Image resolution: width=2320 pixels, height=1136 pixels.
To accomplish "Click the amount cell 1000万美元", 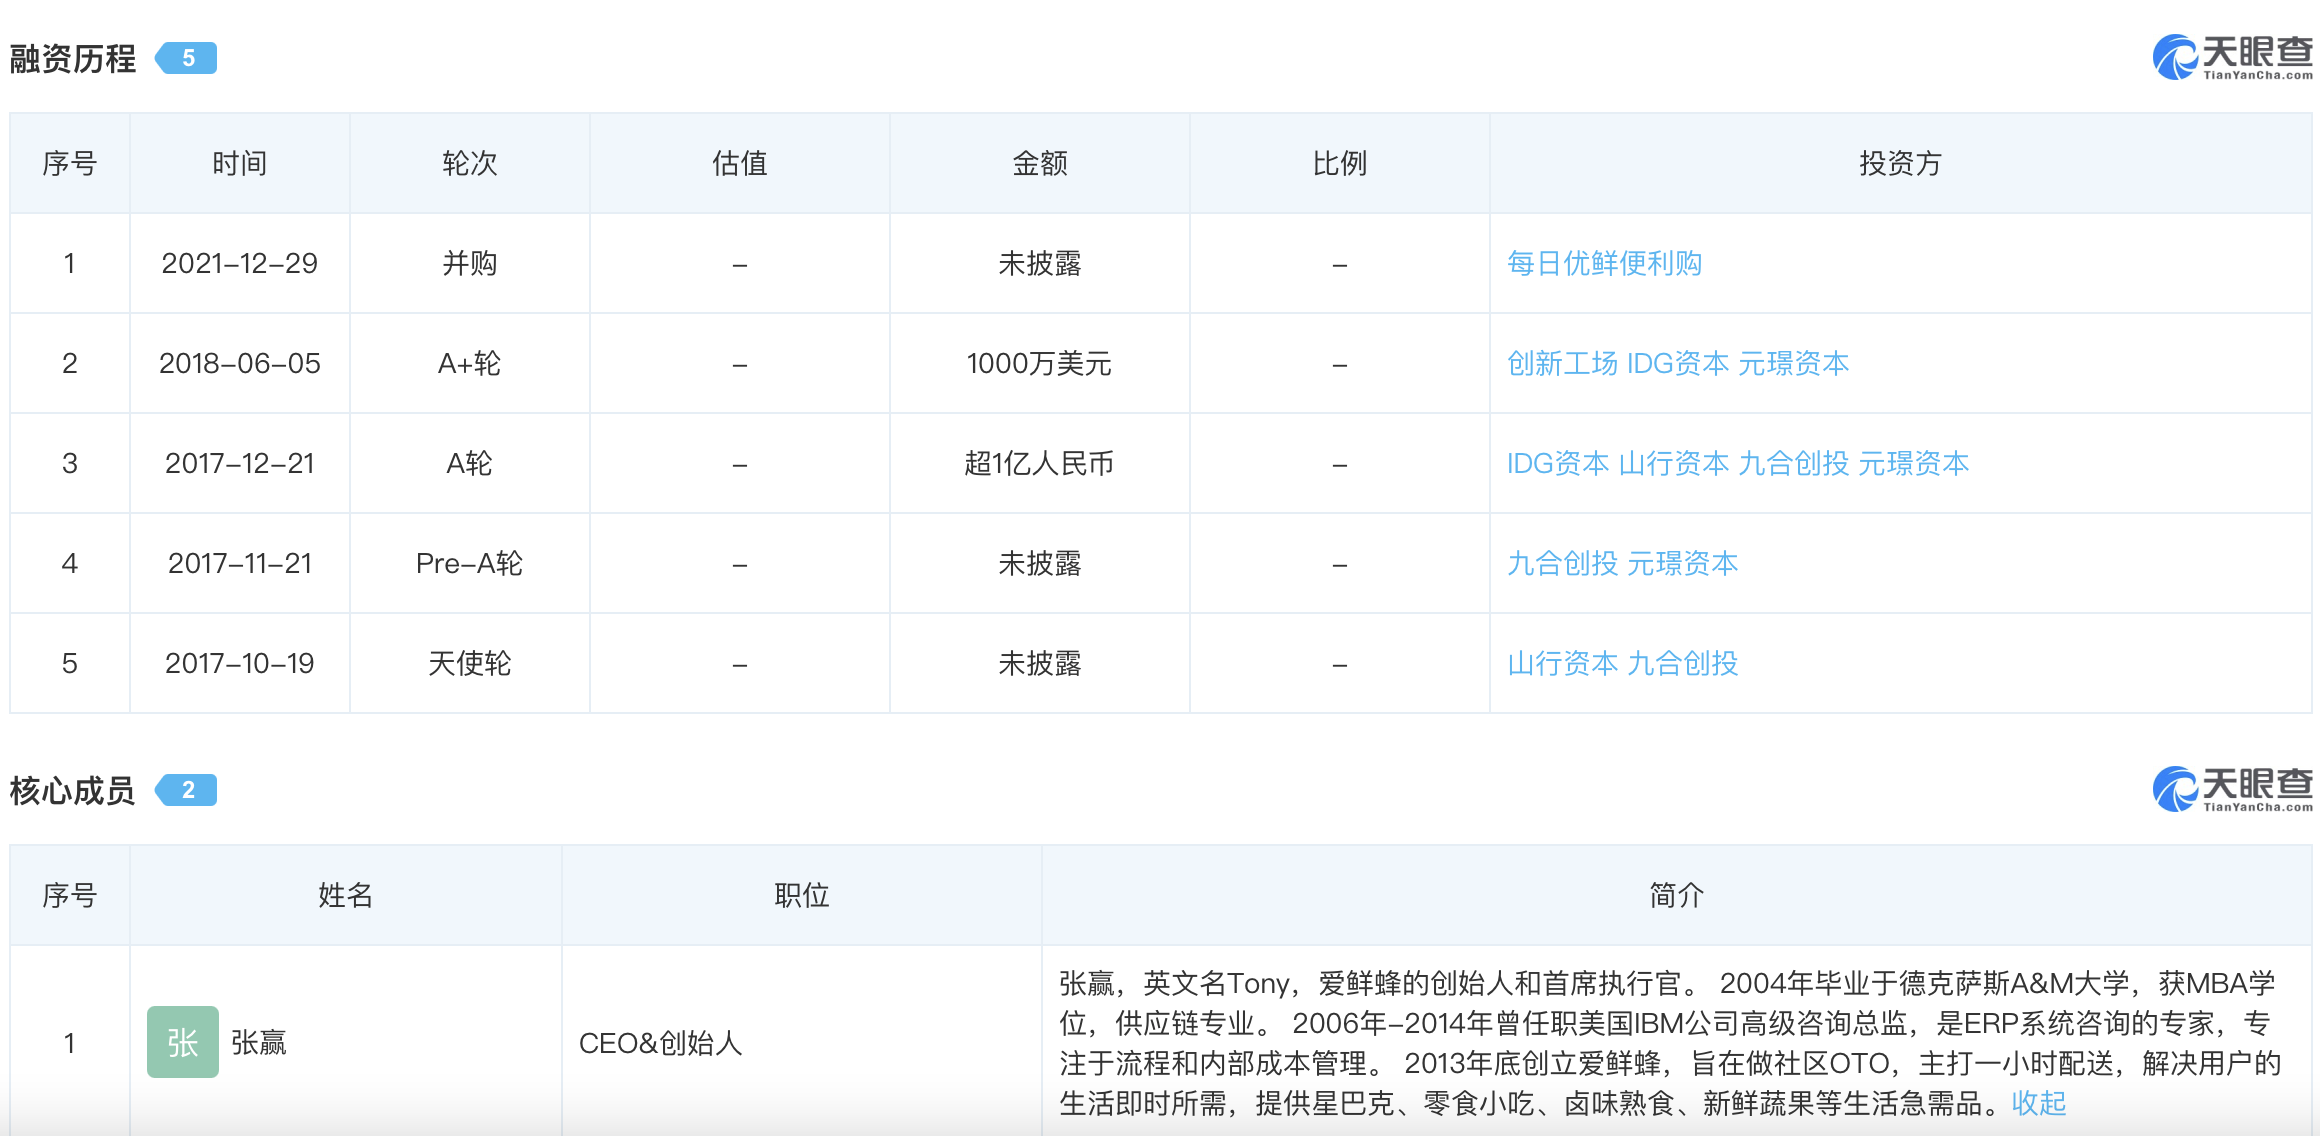I will (1040, 363).
